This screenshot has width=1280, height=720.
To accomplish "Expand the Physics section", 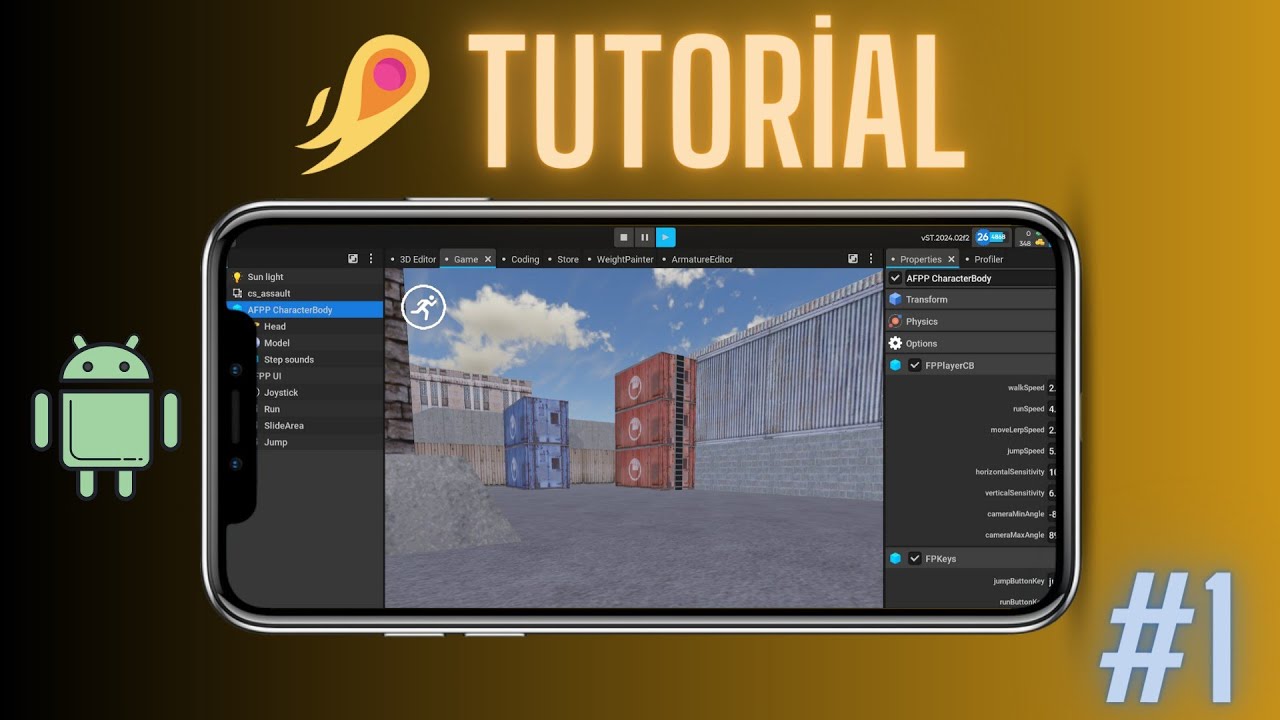I will [x=970, y=321].
